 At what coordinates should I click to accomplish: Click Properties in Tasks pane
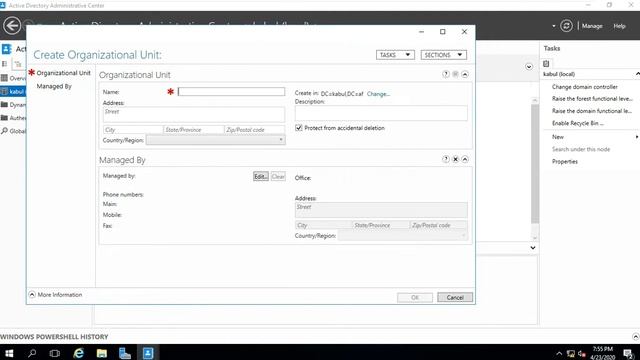pos(565,162)
